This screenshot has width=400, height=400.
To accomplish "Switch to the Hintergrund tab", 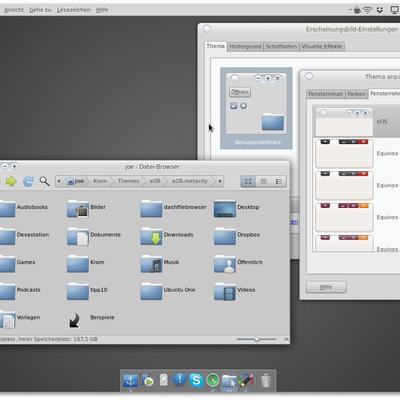I will pyautogui.click(x=245, y=47).
